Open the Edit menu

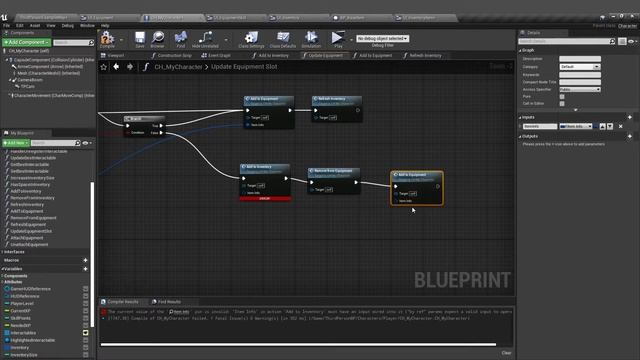pos(20,26)
